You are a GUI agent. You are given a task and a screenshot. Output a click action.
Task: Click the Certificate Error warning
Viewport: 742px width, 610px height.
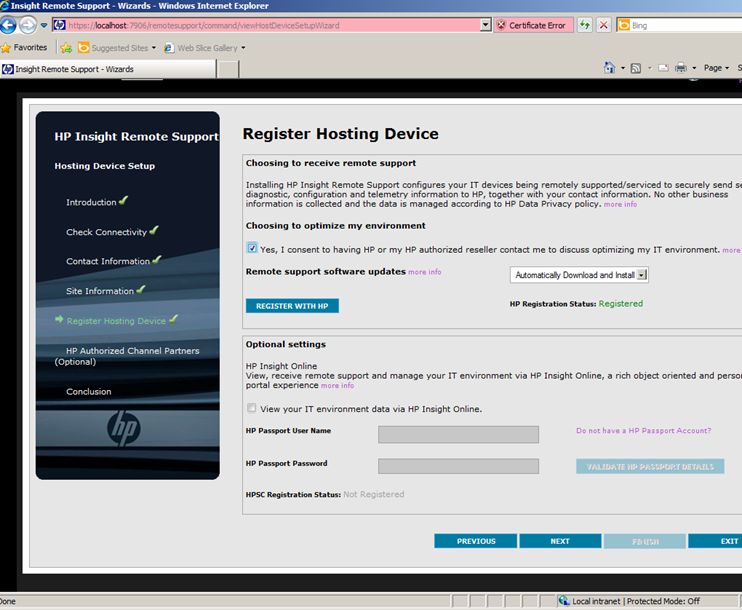pyautogui.click(x=533, y=25)
